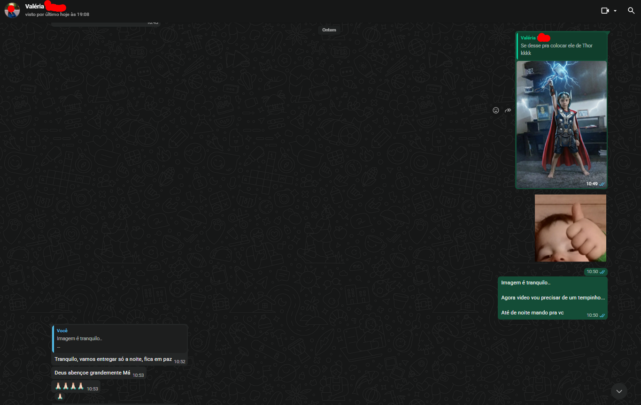Click the 'Deus abençoe grandemente' message
This screenshot has width=641, height=405.
92,373
